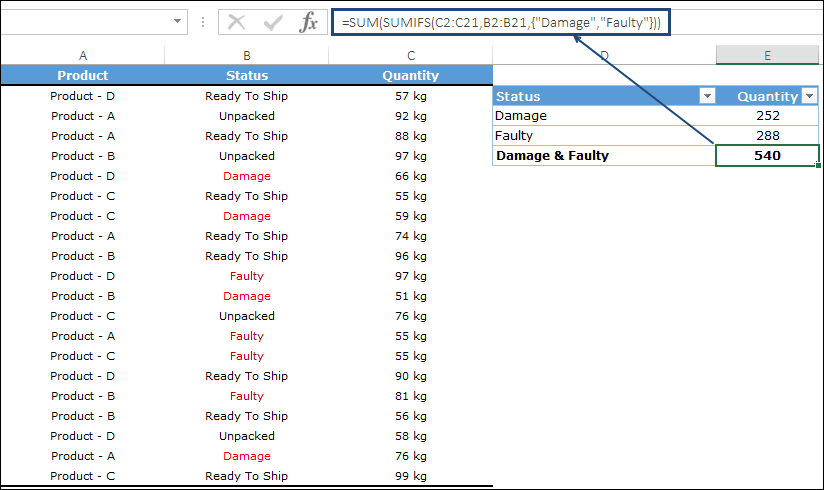This screenshot has width=824, height=490.
Task: Expand the Name Box dropdown arrow
Action: [x=178, y=22]
